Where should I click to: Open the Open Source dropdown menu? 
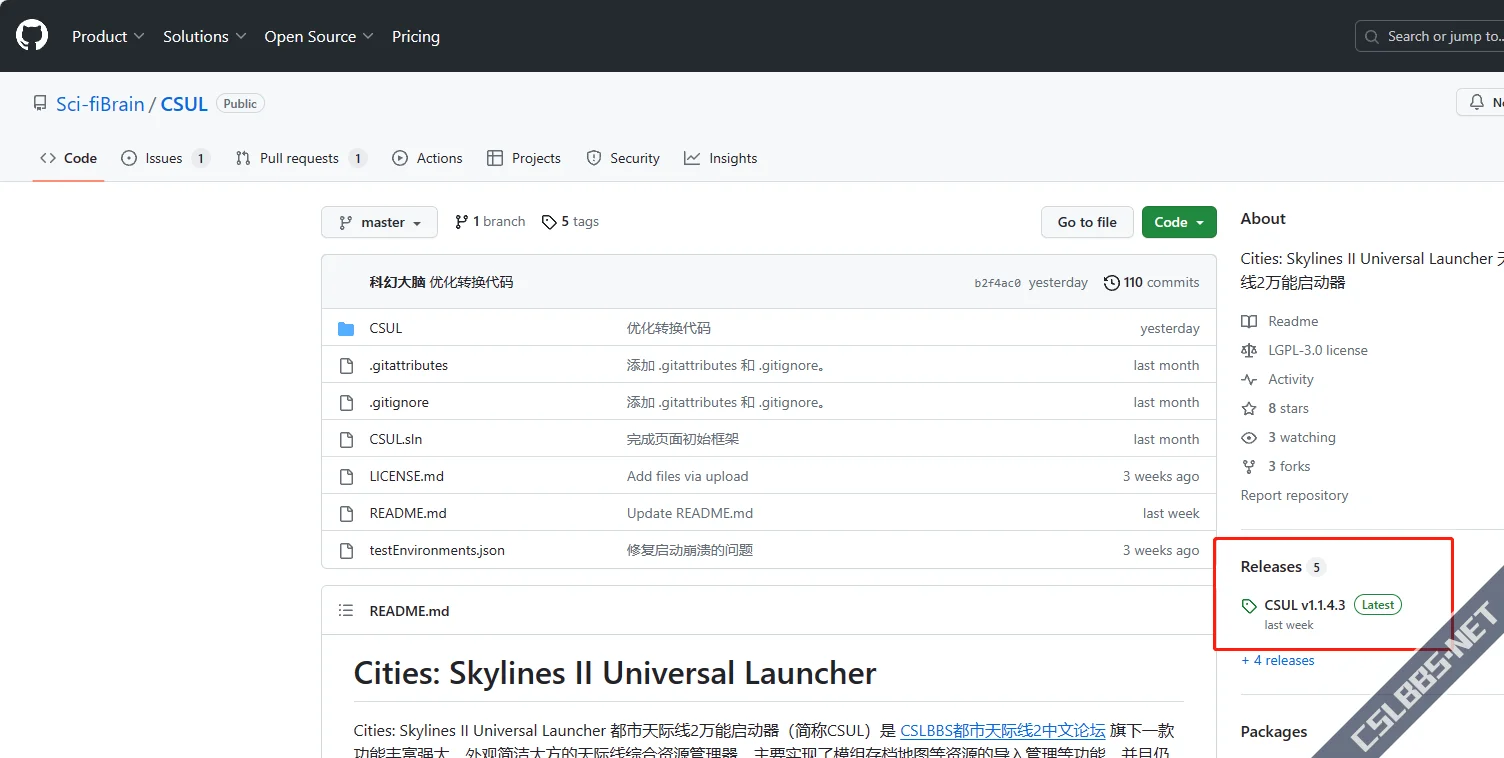pyautogui.click(x=319, y=36)
